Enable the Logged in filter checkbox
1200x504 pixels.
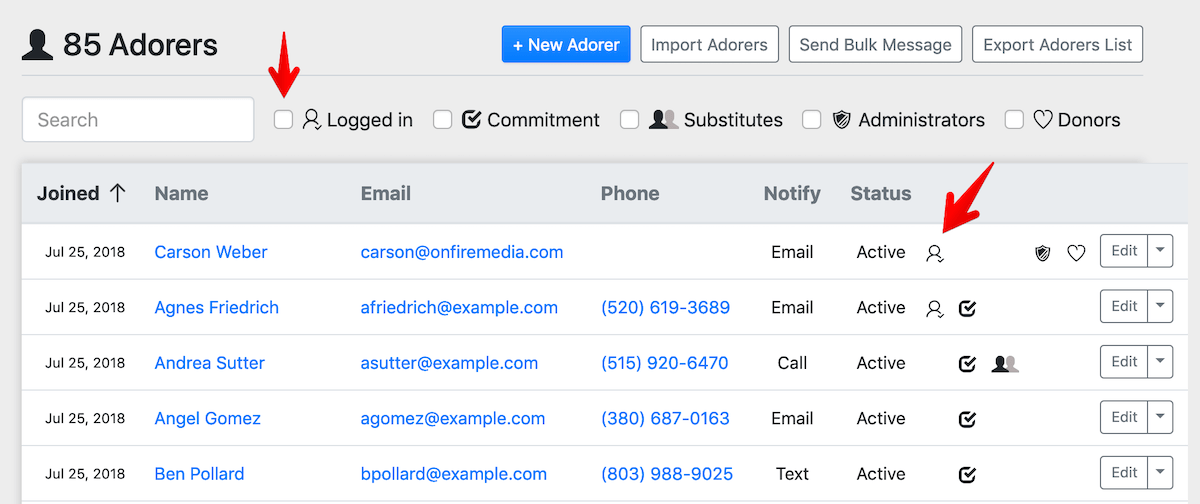pyautogui.click(x=284, y=120)
